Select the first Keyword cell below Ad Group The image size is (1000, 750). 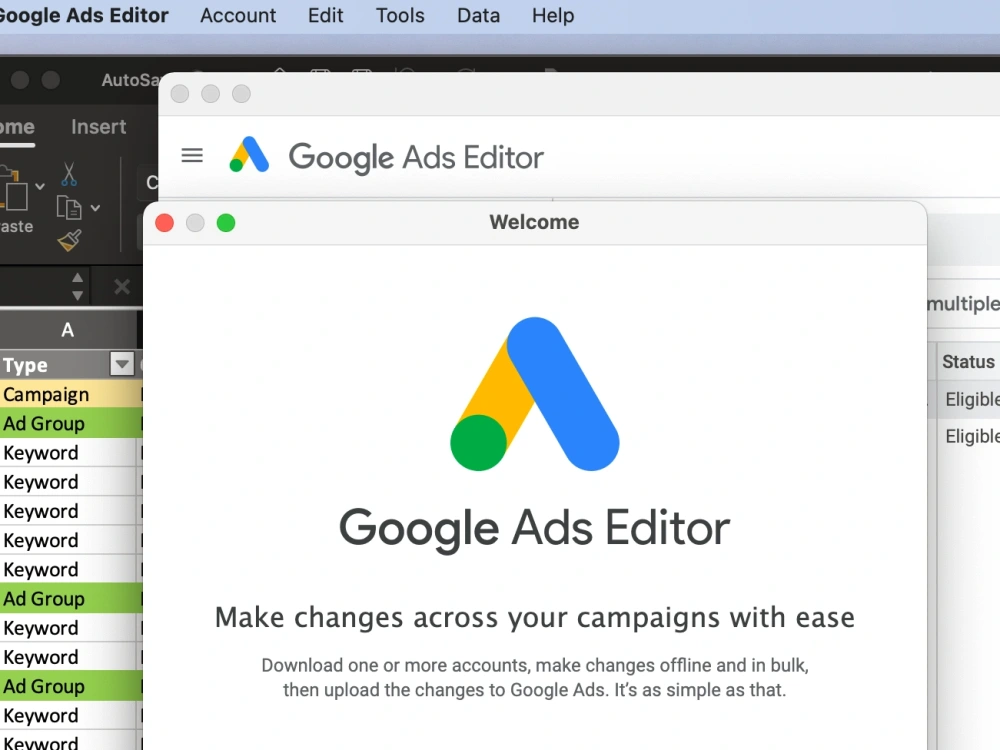[x=68, y=453]
